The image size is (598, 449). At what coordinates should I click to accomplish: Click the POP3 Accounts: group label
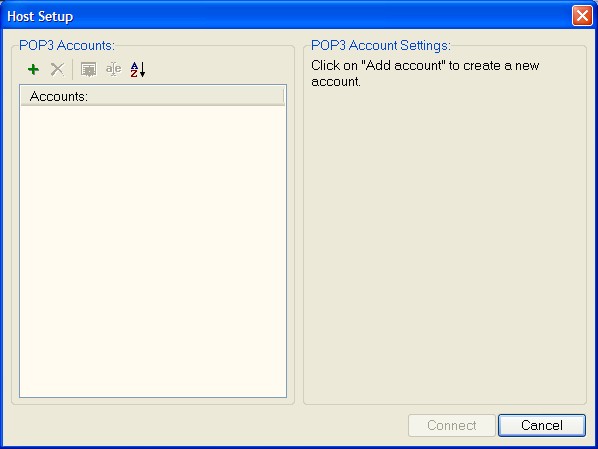67,45
